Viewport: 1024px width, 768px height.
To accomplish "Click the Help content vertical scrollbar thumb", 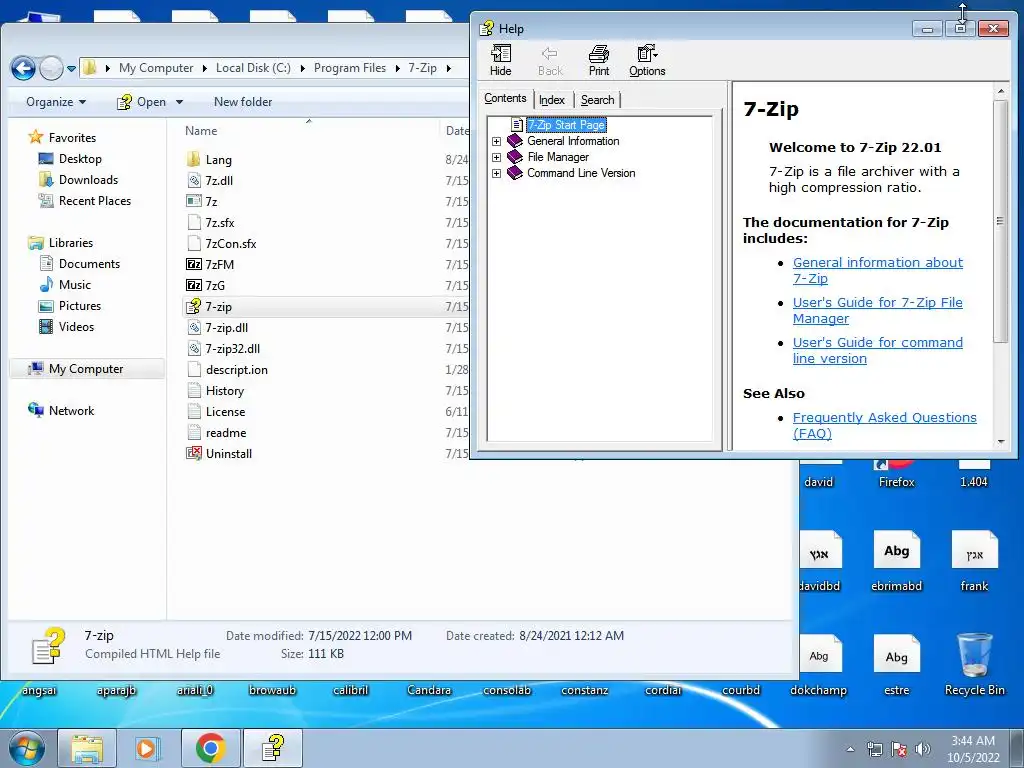I will click(x=1000, y=221).
